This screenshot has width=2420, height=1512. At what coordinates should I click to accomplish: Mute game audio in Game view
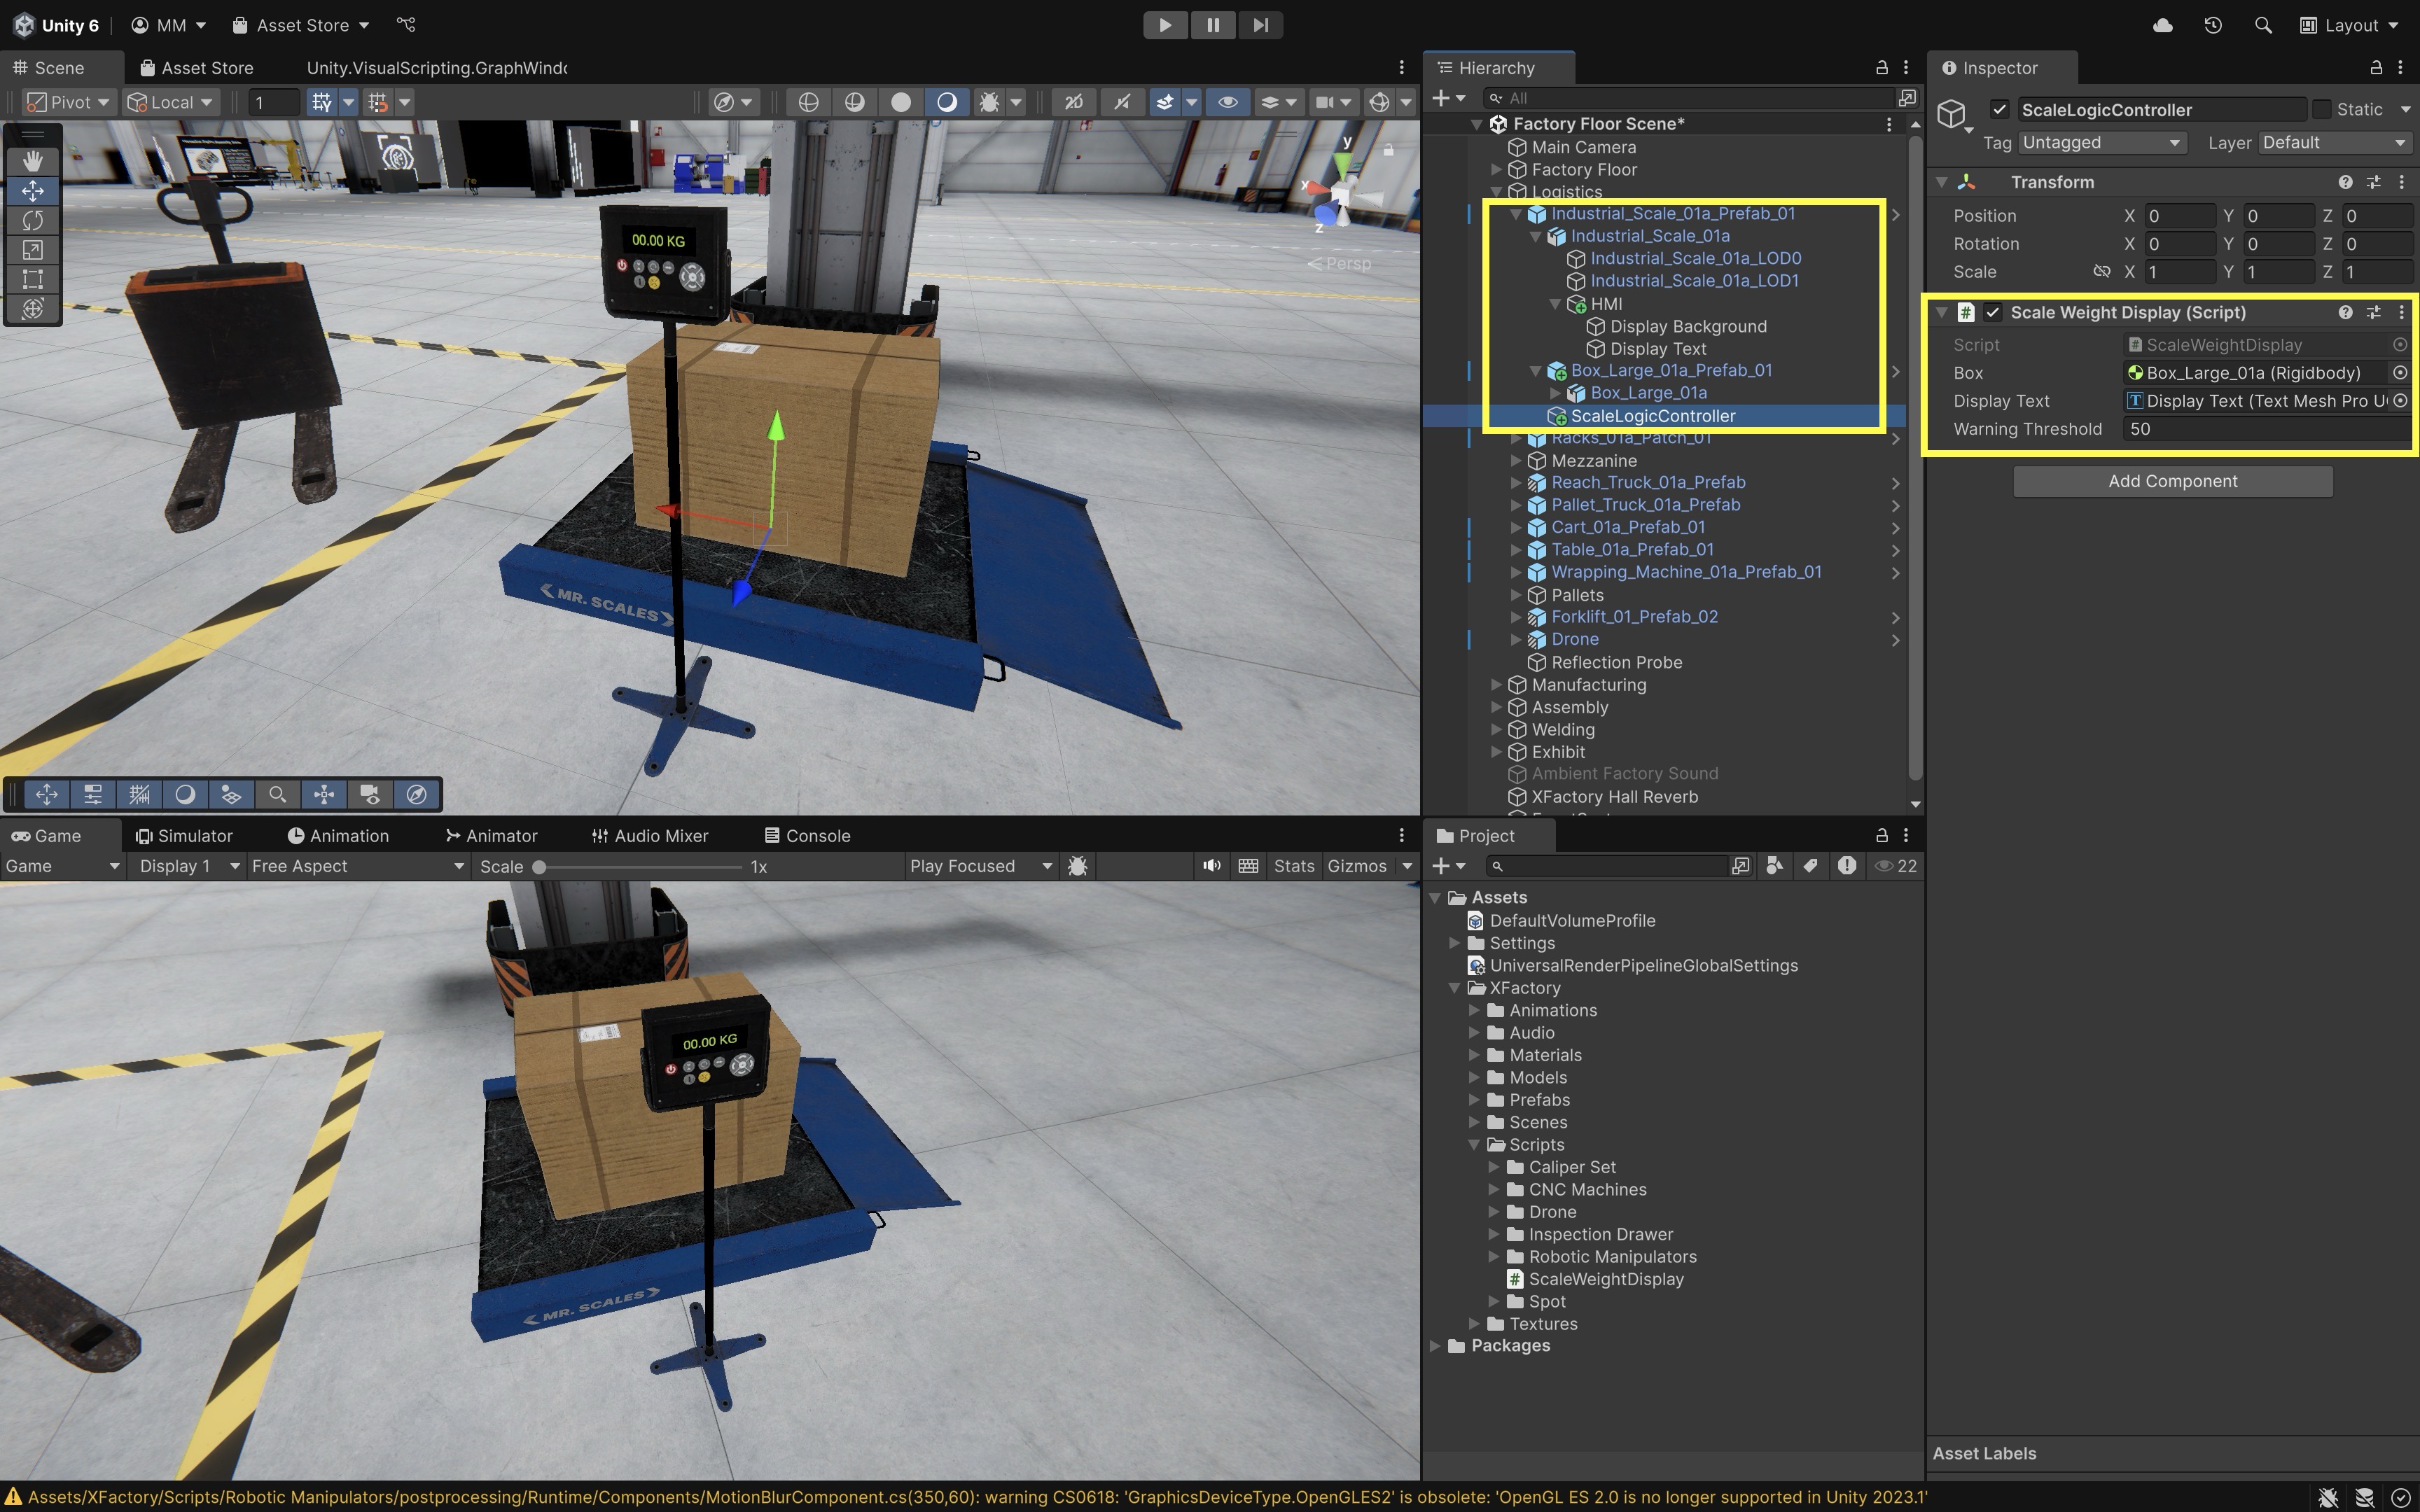pos(1211,866)
